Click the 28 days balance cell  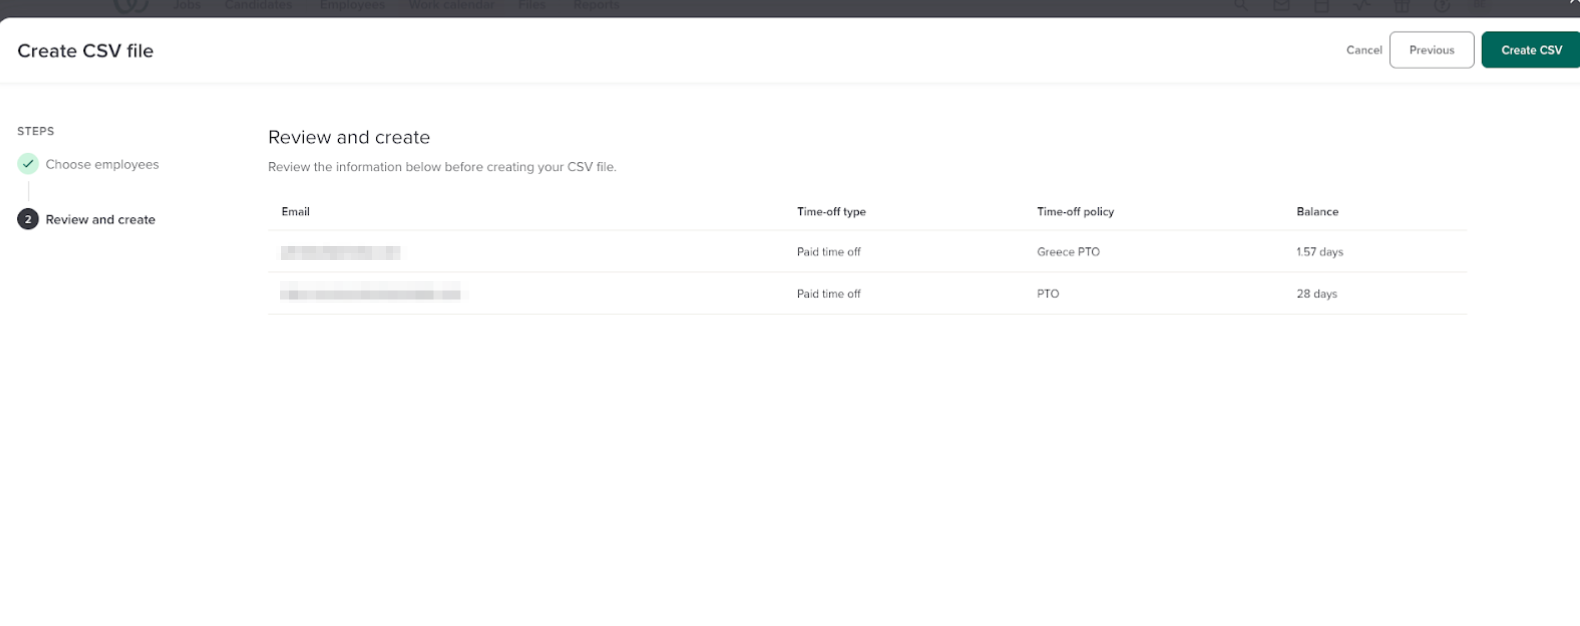point(1316,294)
